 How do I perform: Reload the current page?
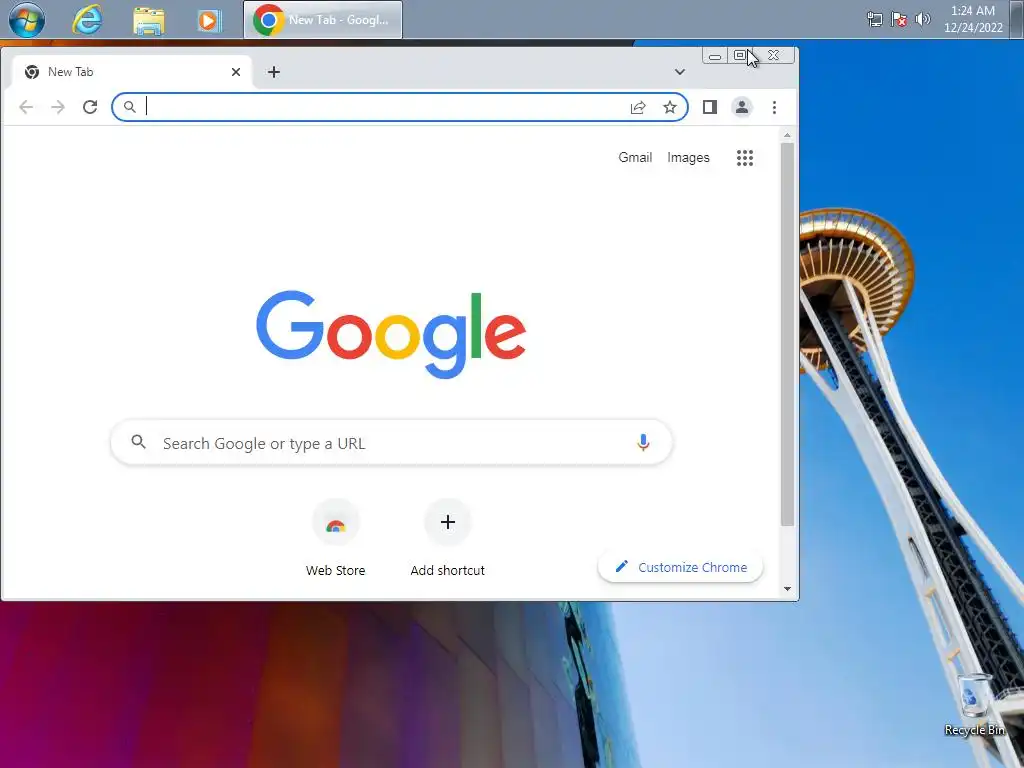(x=90, y=107)
